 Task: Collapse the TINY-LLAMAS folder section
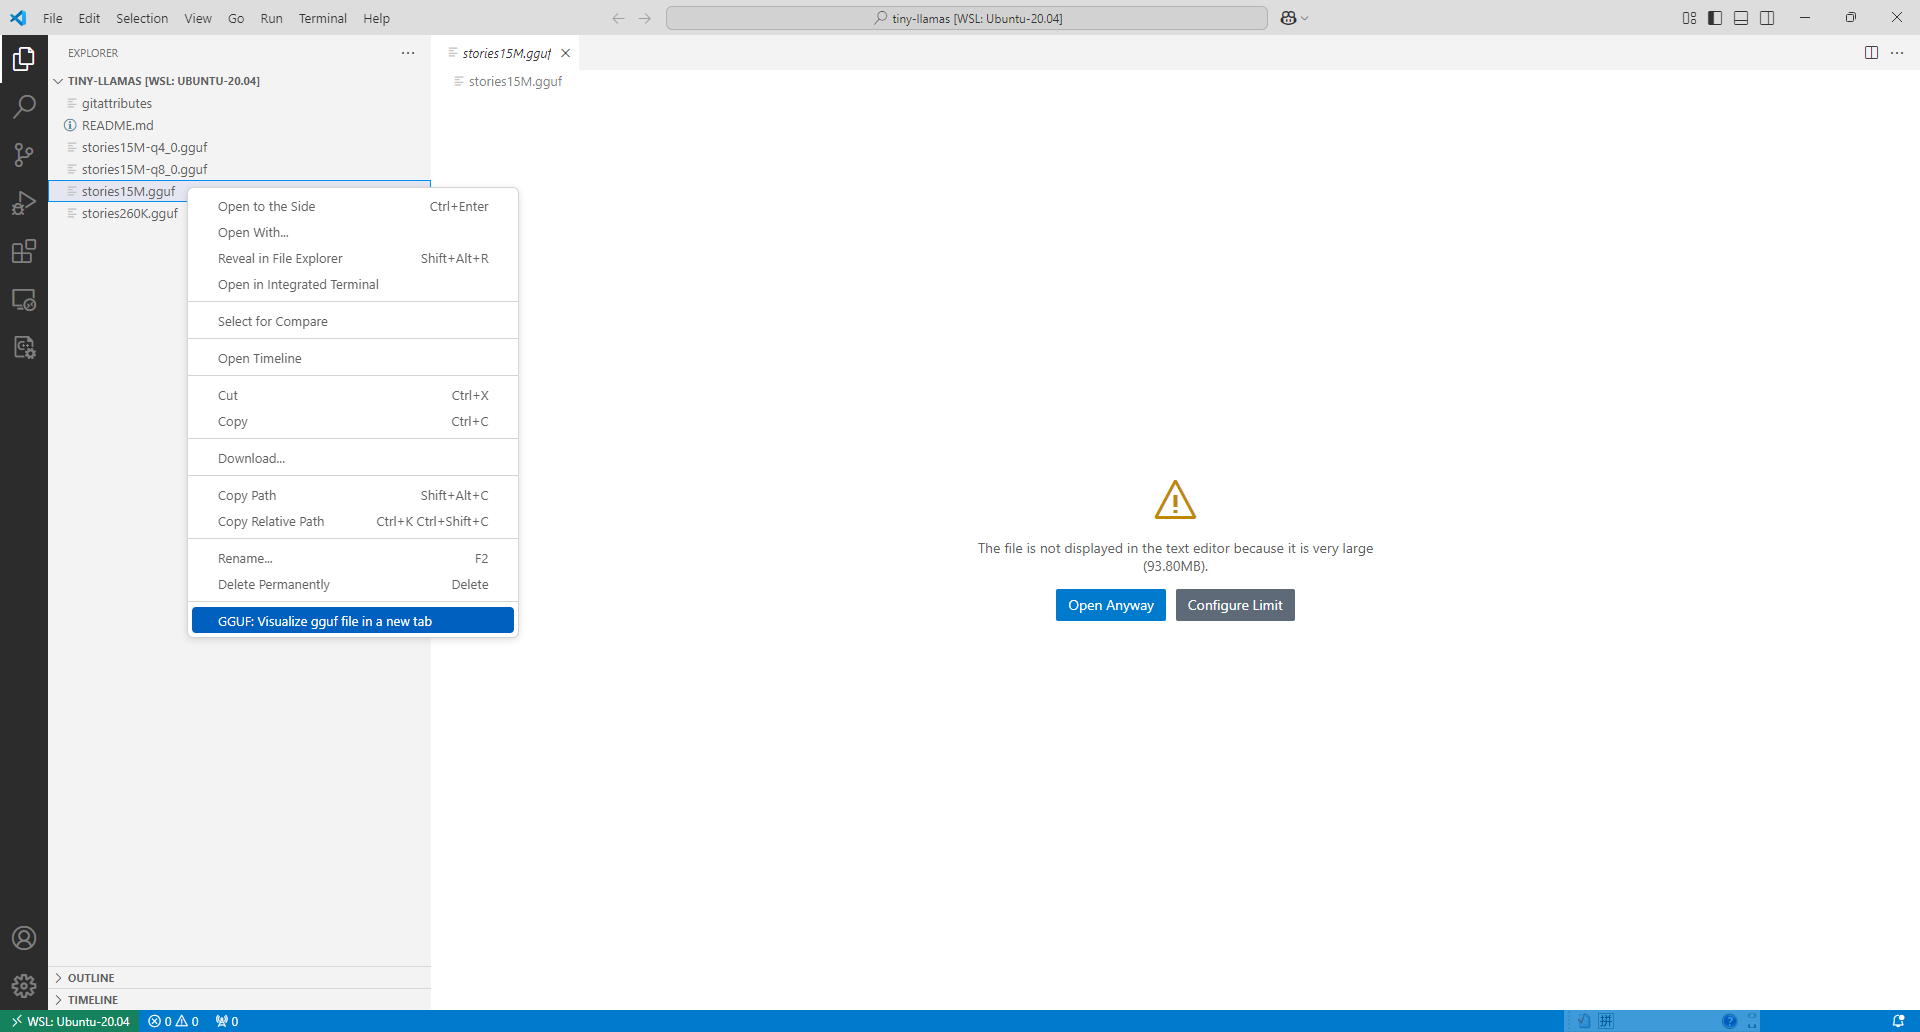point(239,81)
